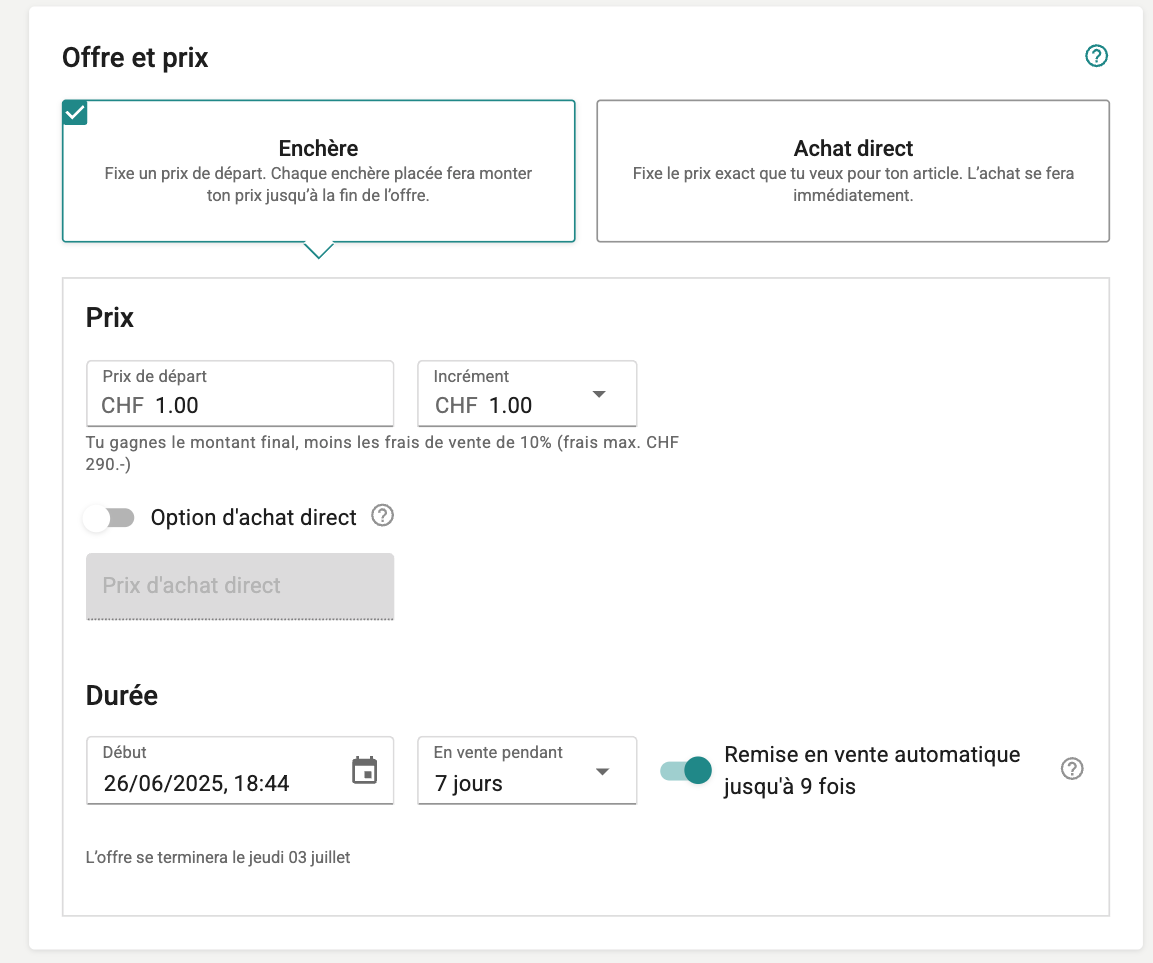Select the Achat direct offer type card

pyautogui.click(x=853, y=171)
